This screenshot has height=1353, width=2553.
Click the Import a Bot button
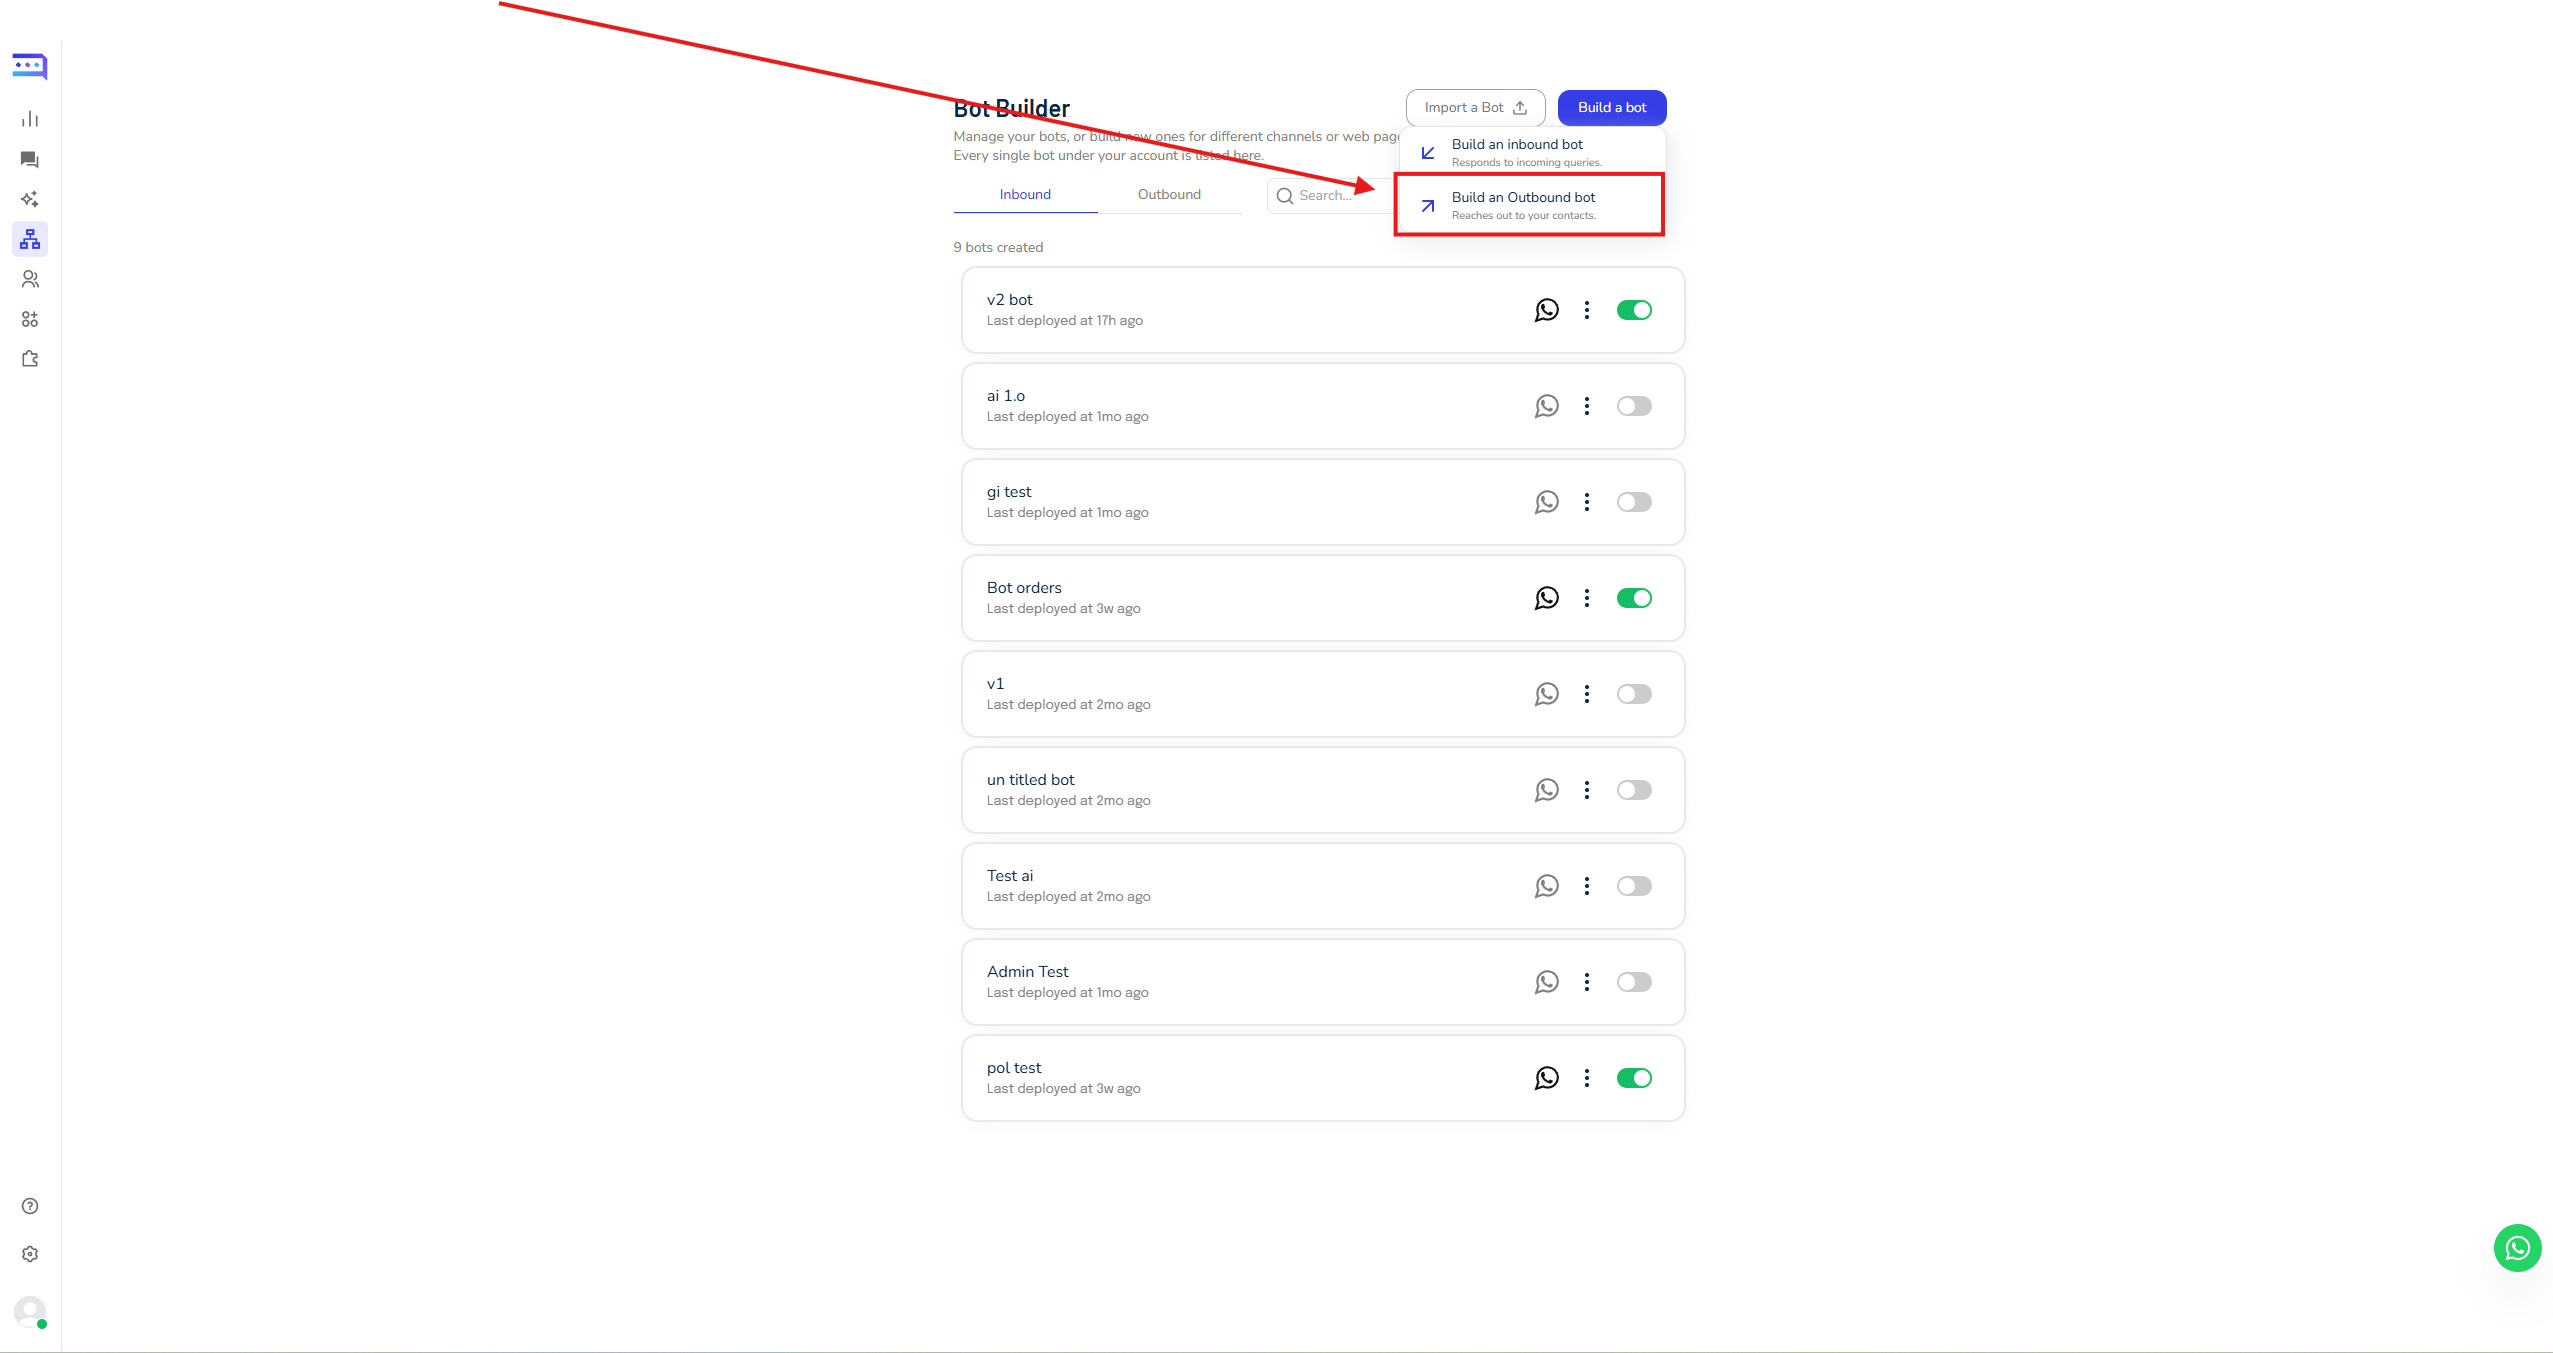pyautogui.click(x=1475, y=108)
